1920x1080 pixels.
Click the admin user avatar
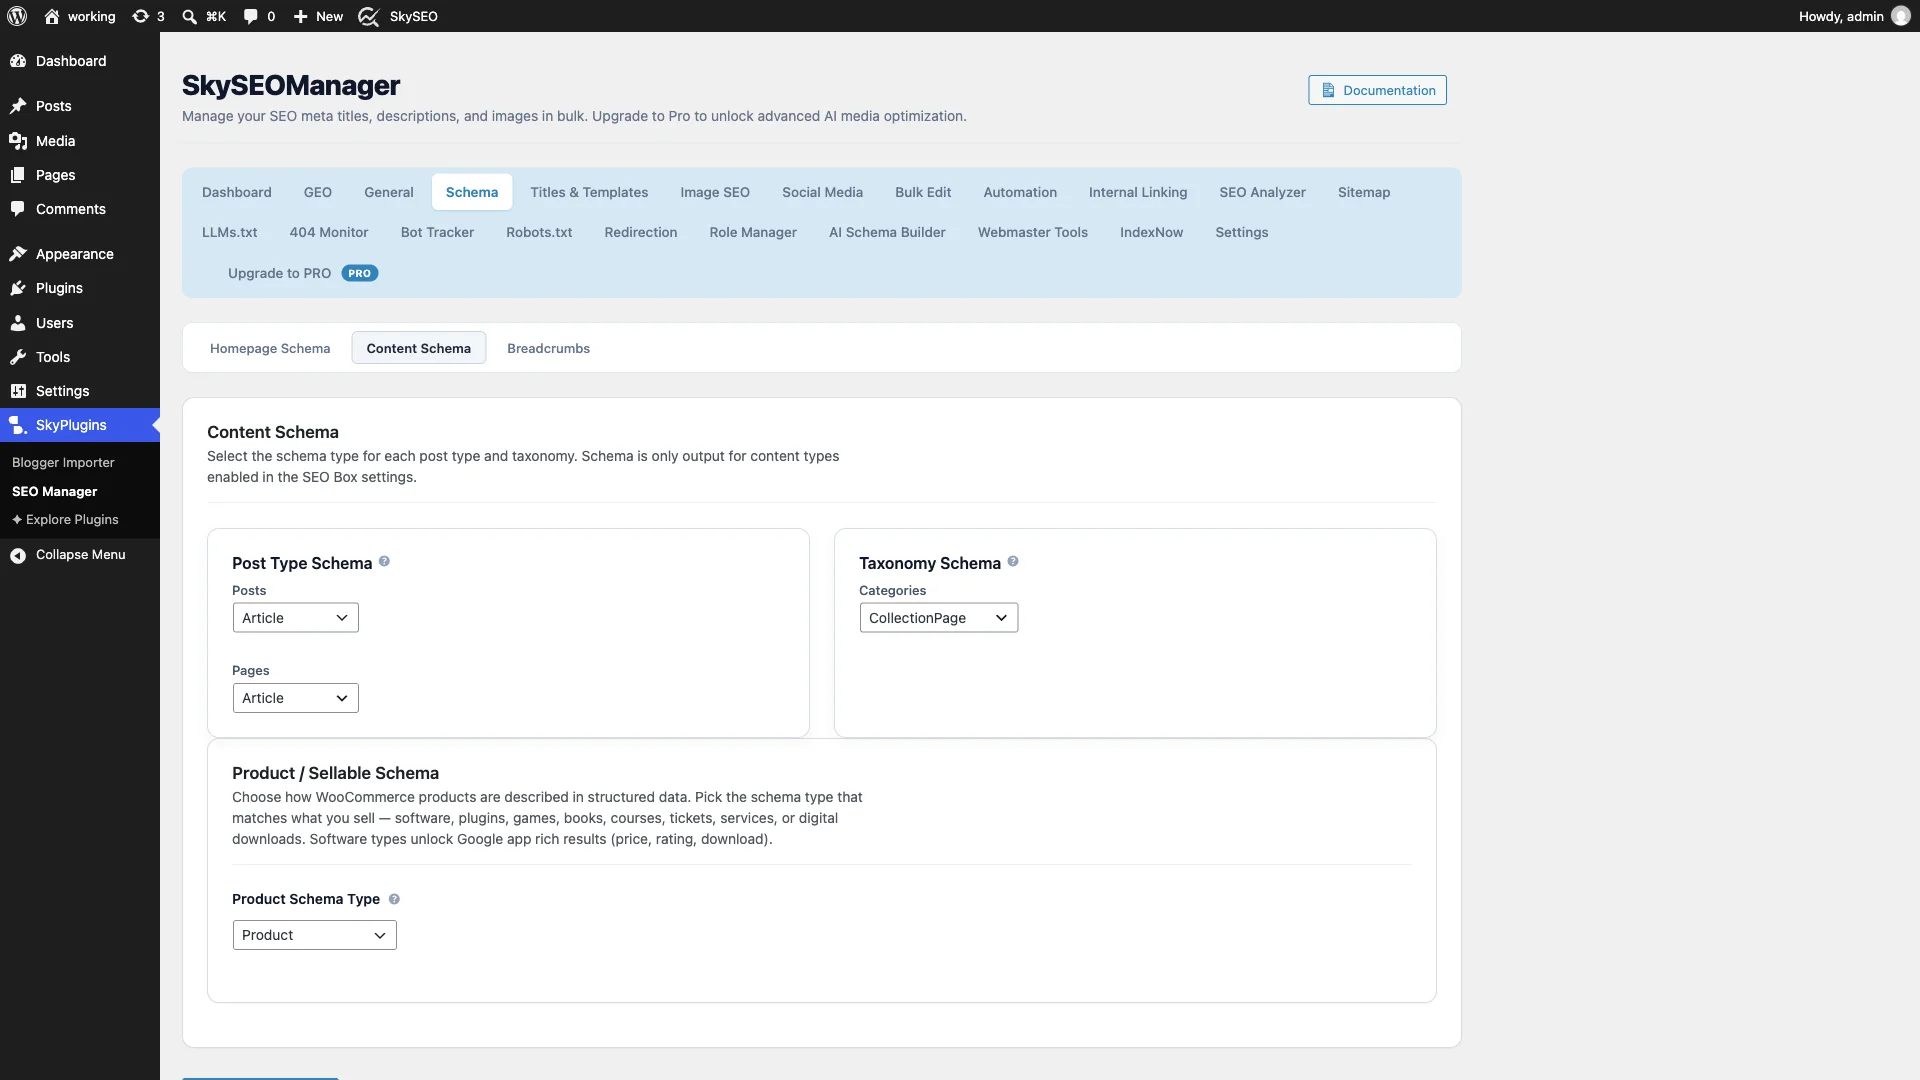(x=1901, y=16)
